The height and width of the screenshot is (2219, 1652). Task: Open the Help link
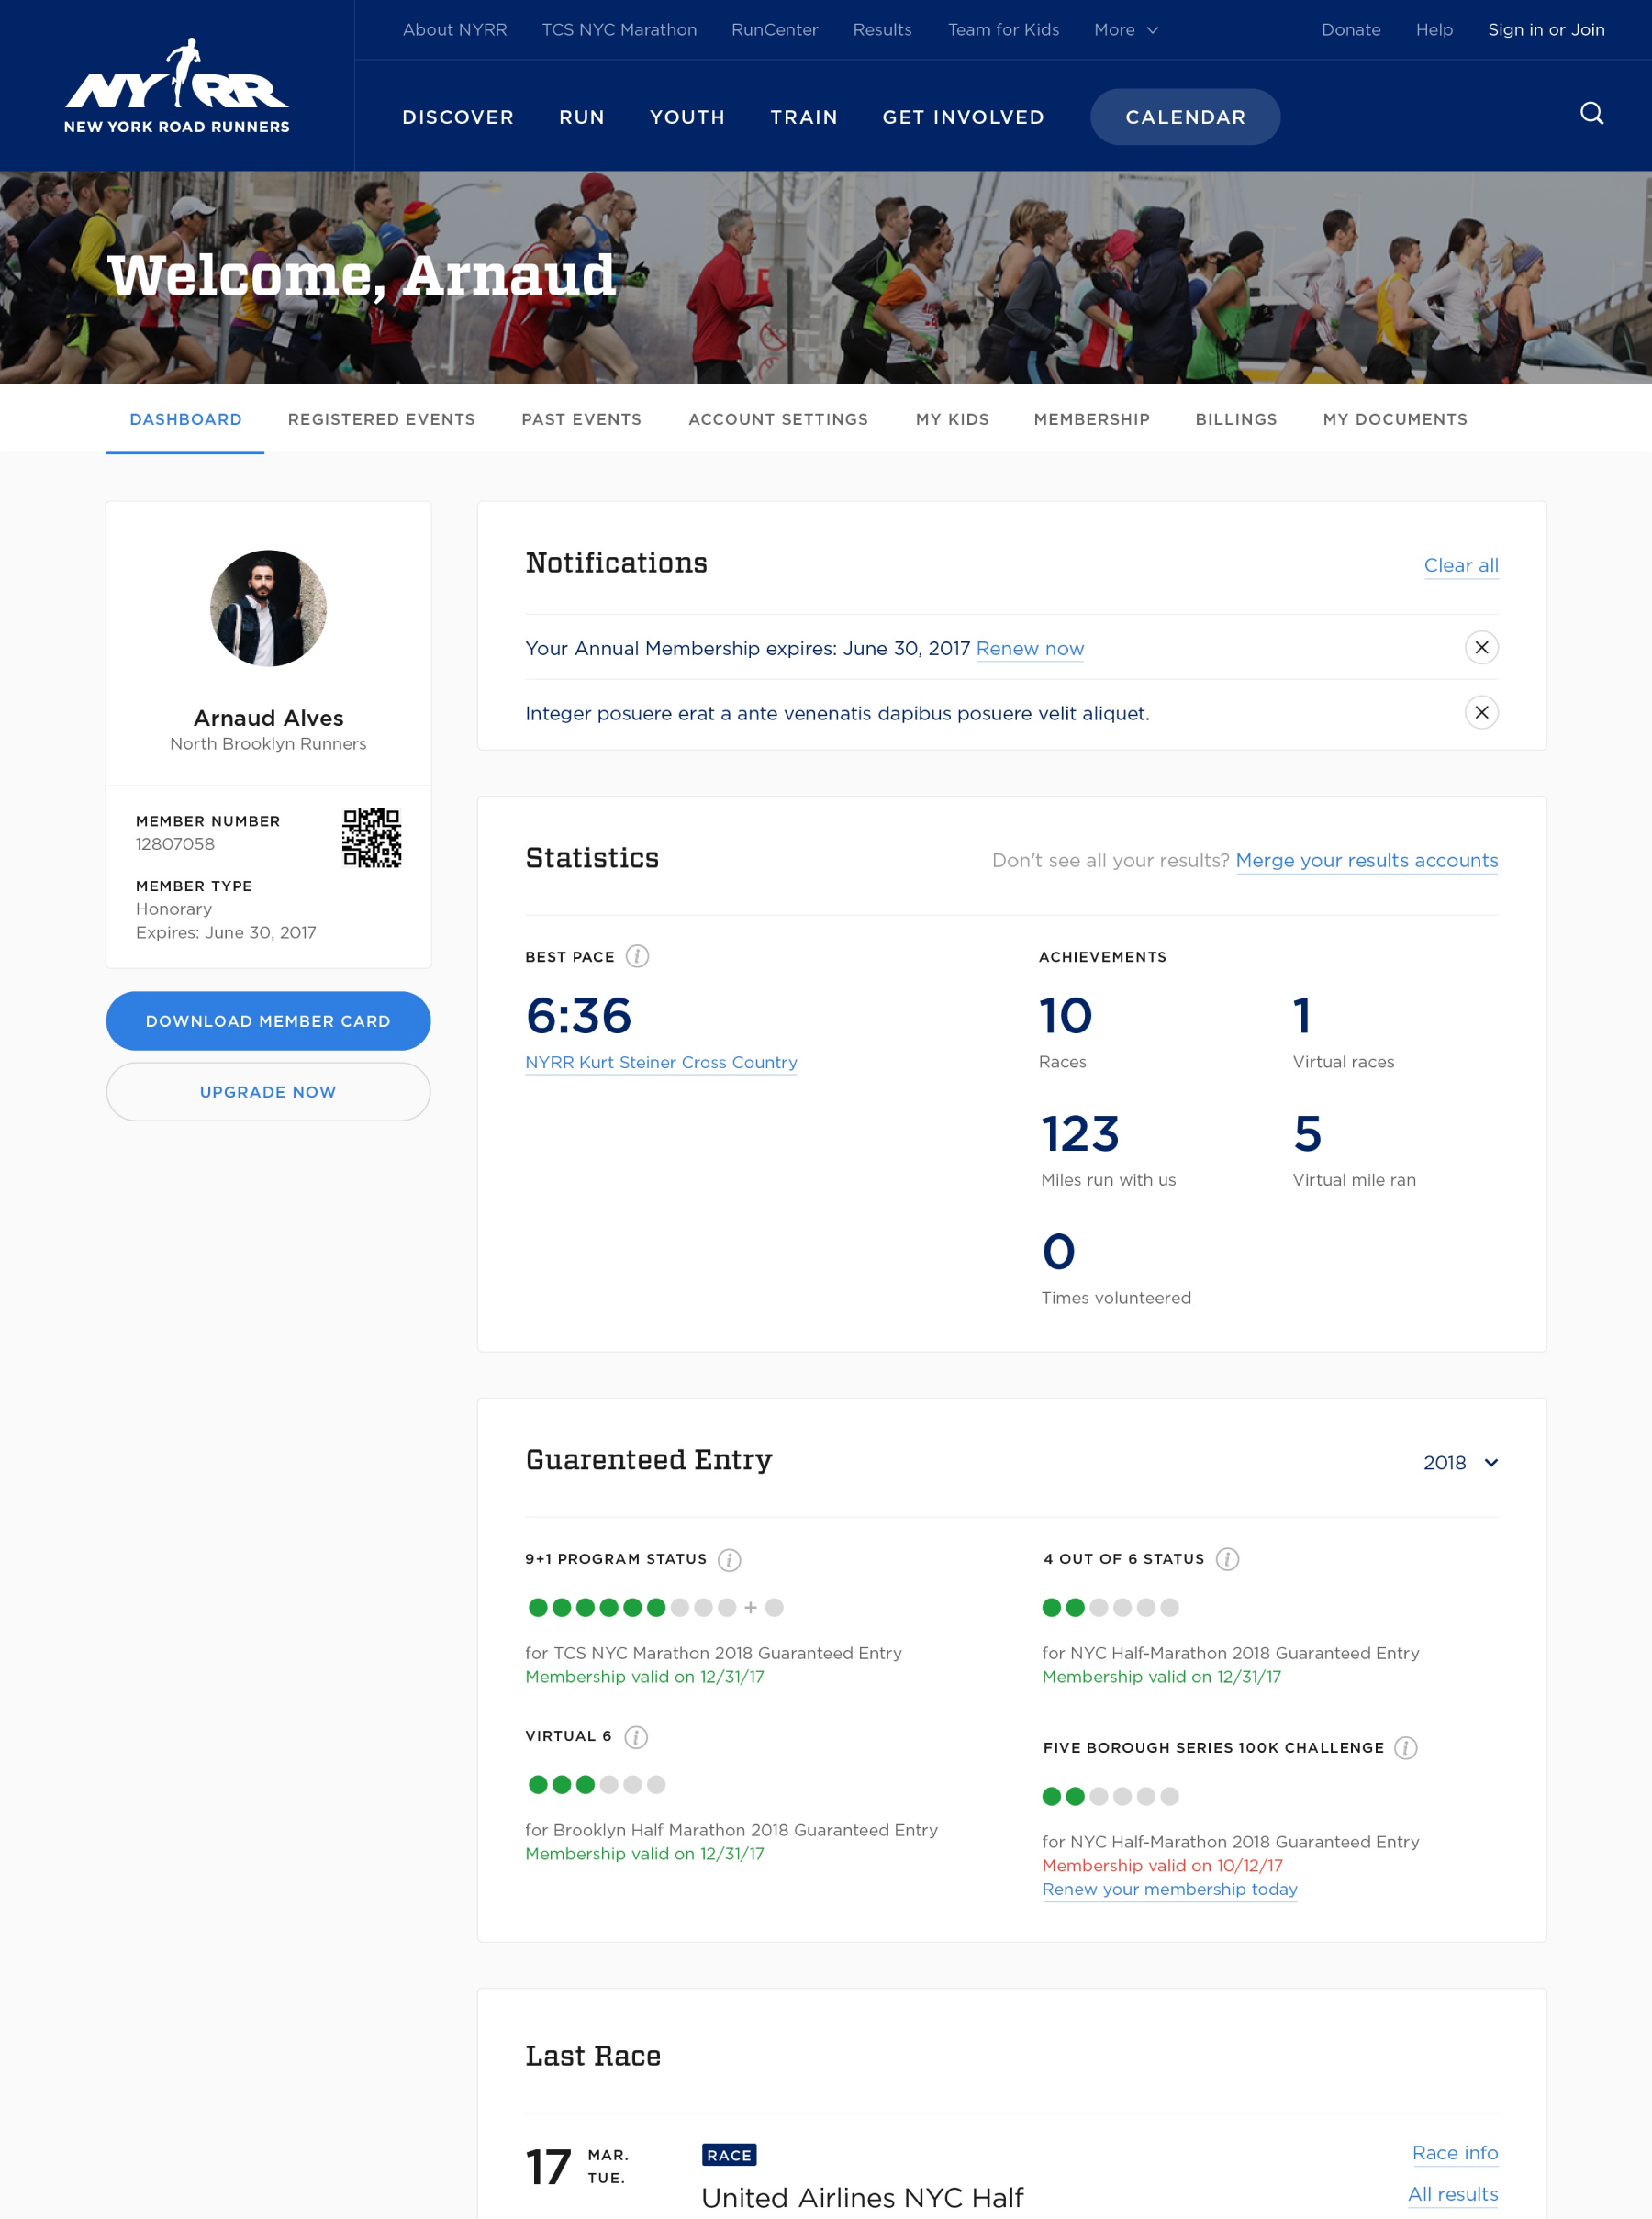click(x=1434, y=30)
